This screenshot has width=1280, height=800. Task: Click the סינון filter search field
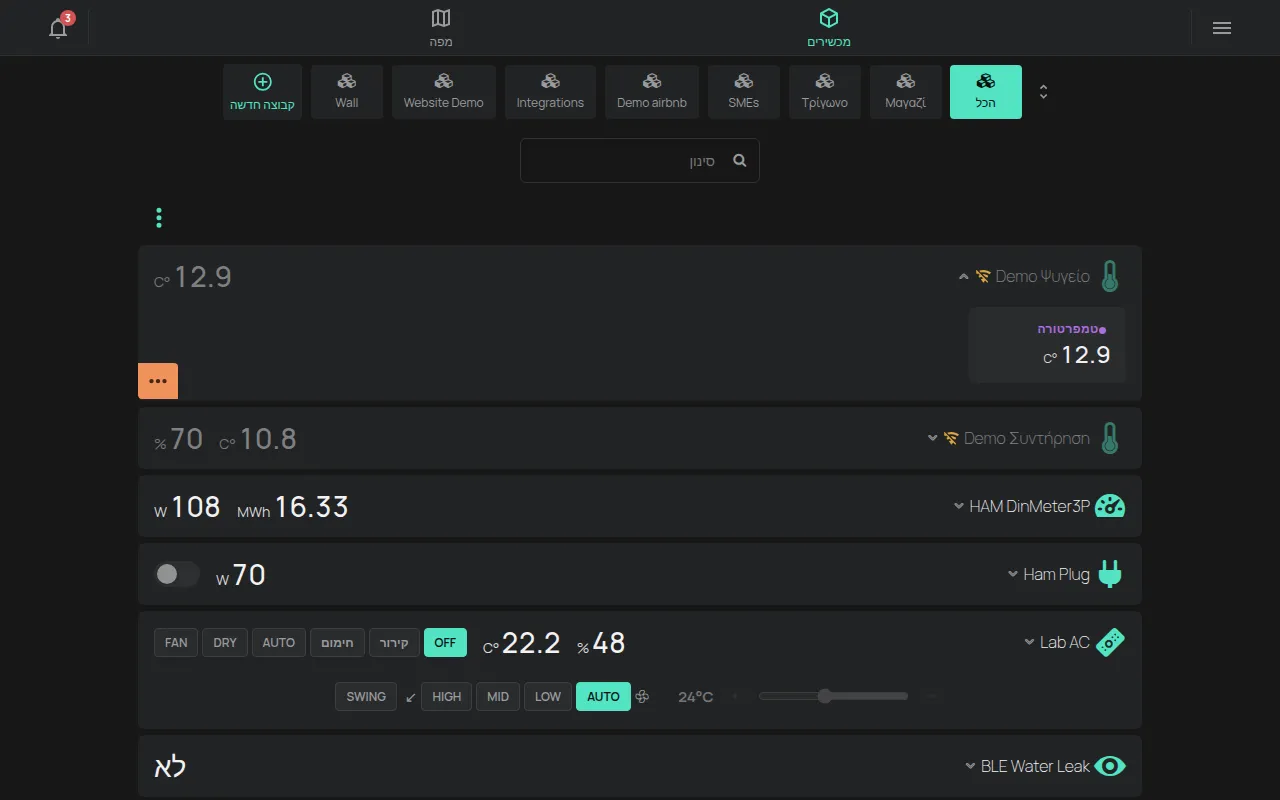coord(640,160)
